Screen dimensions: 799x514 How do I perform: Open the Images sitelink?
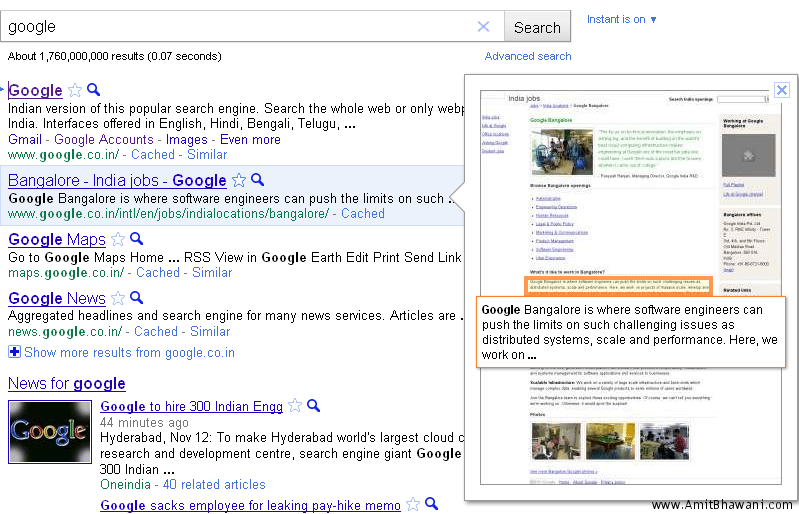pyautogui.click(x=187, y=139)
